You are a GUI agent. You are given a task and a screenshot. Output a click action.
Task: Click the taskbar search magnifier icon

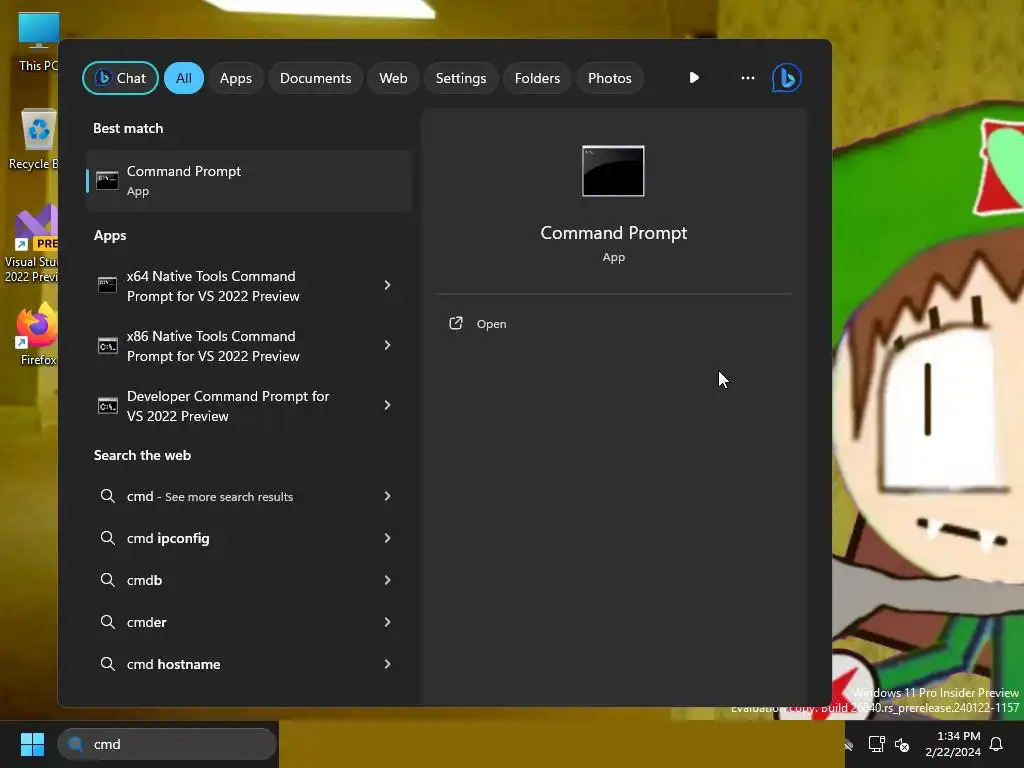pyautogui.click(x=76, y=744)
